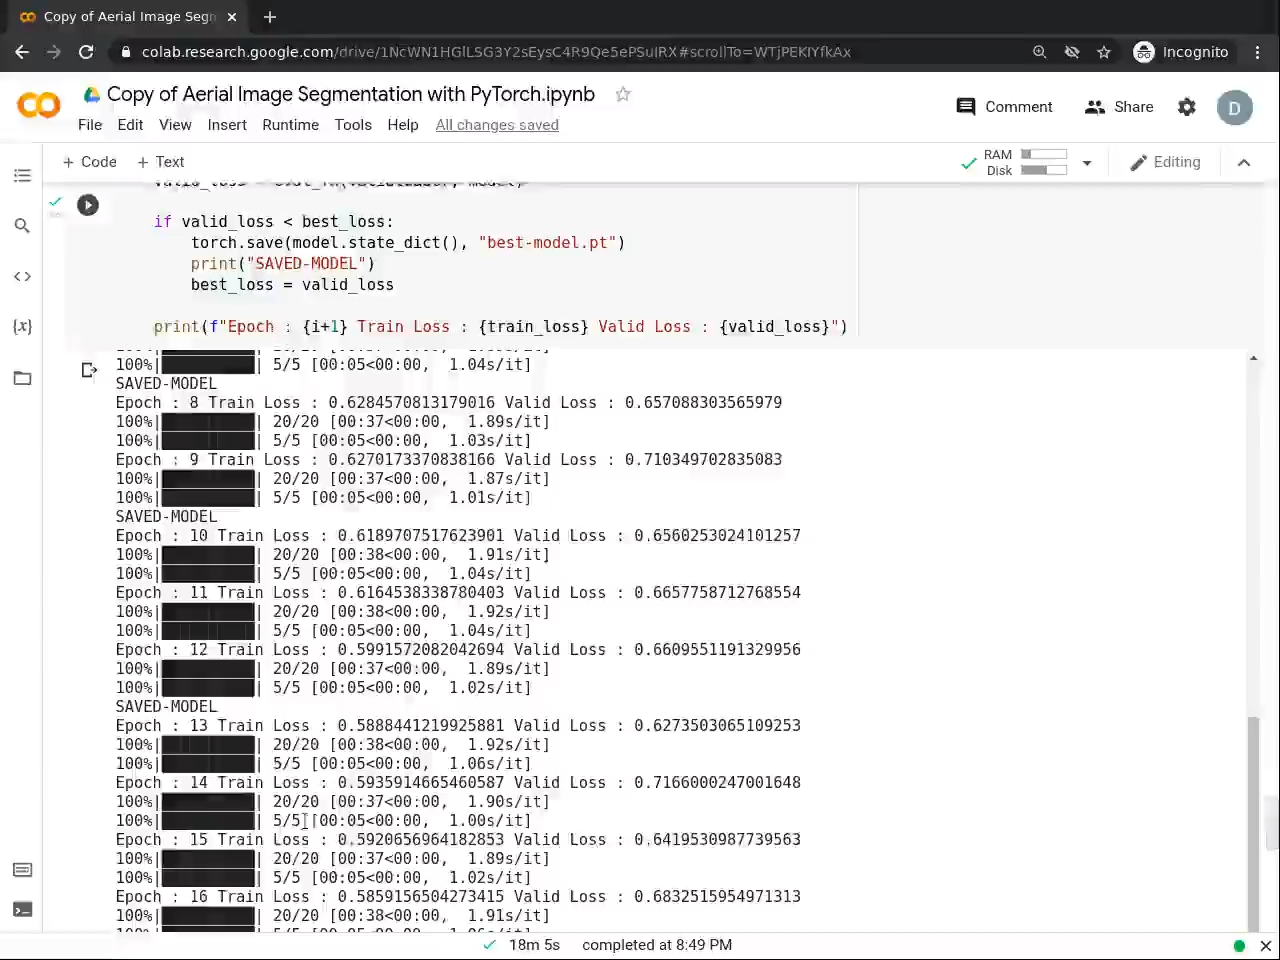Open notebook settings gear icon
The image size is (1280, 960).
(x=1187, y=107)
